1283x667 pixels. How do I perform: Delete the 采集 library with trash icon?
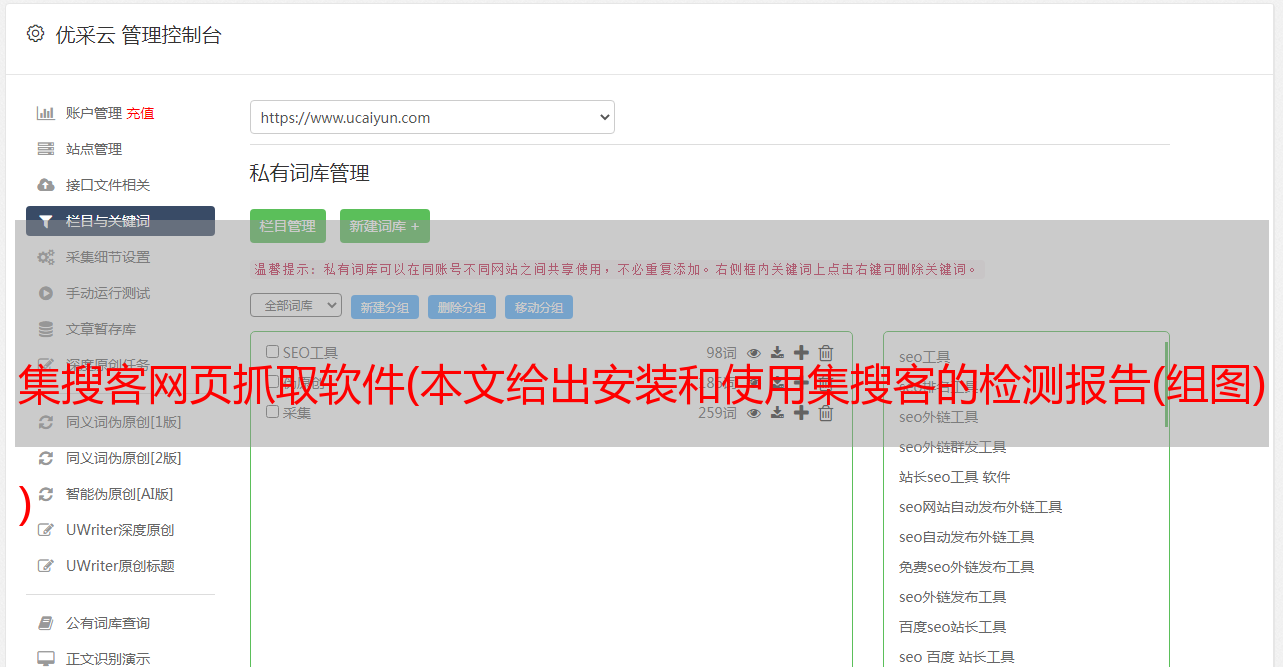click(826, 413)
